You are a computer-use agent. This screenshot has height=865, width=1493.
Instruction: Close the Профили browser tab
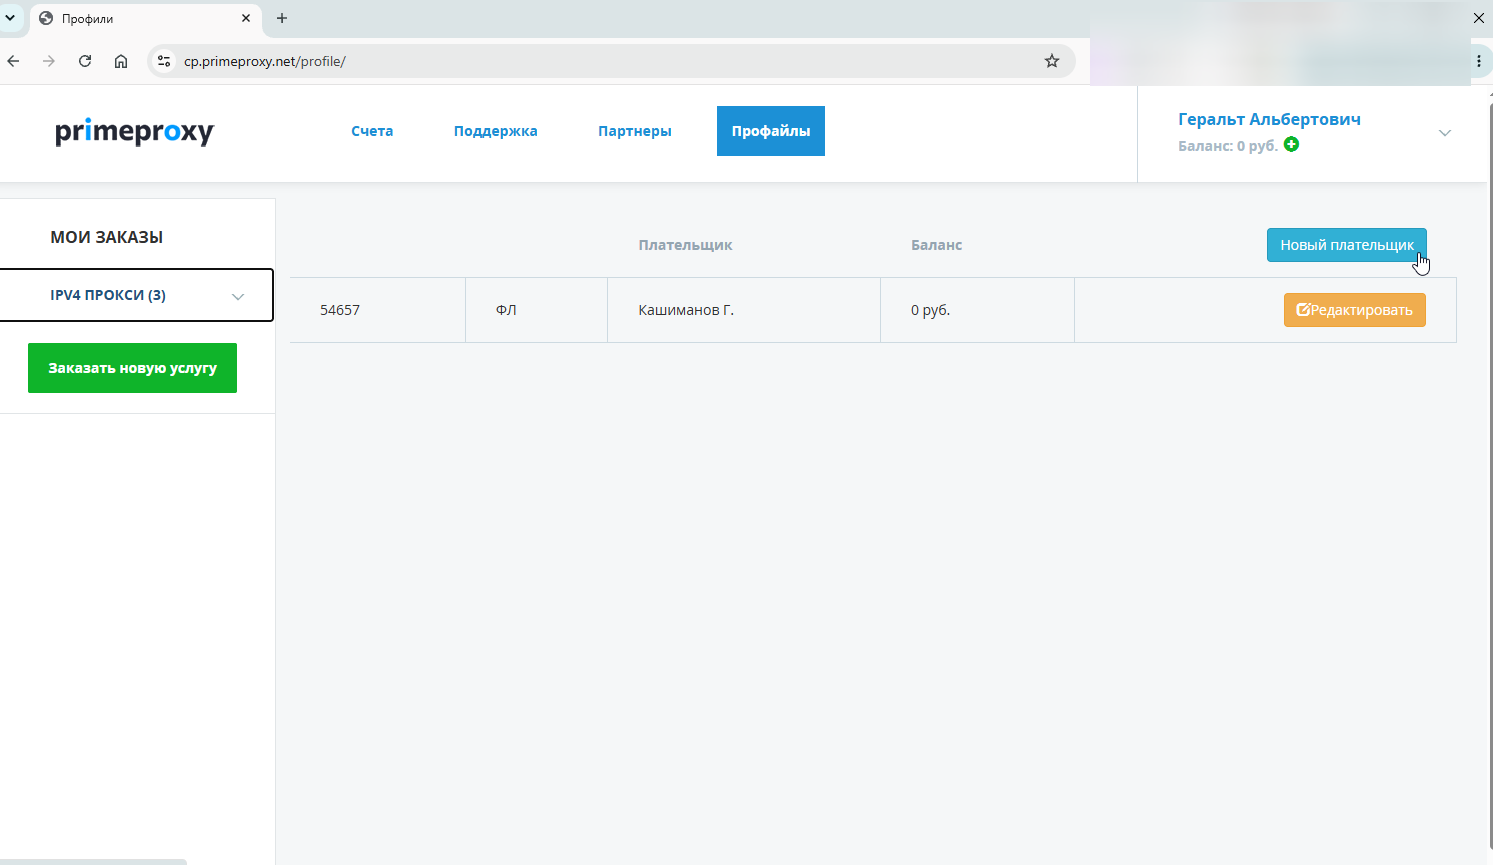tap(246, 18)
